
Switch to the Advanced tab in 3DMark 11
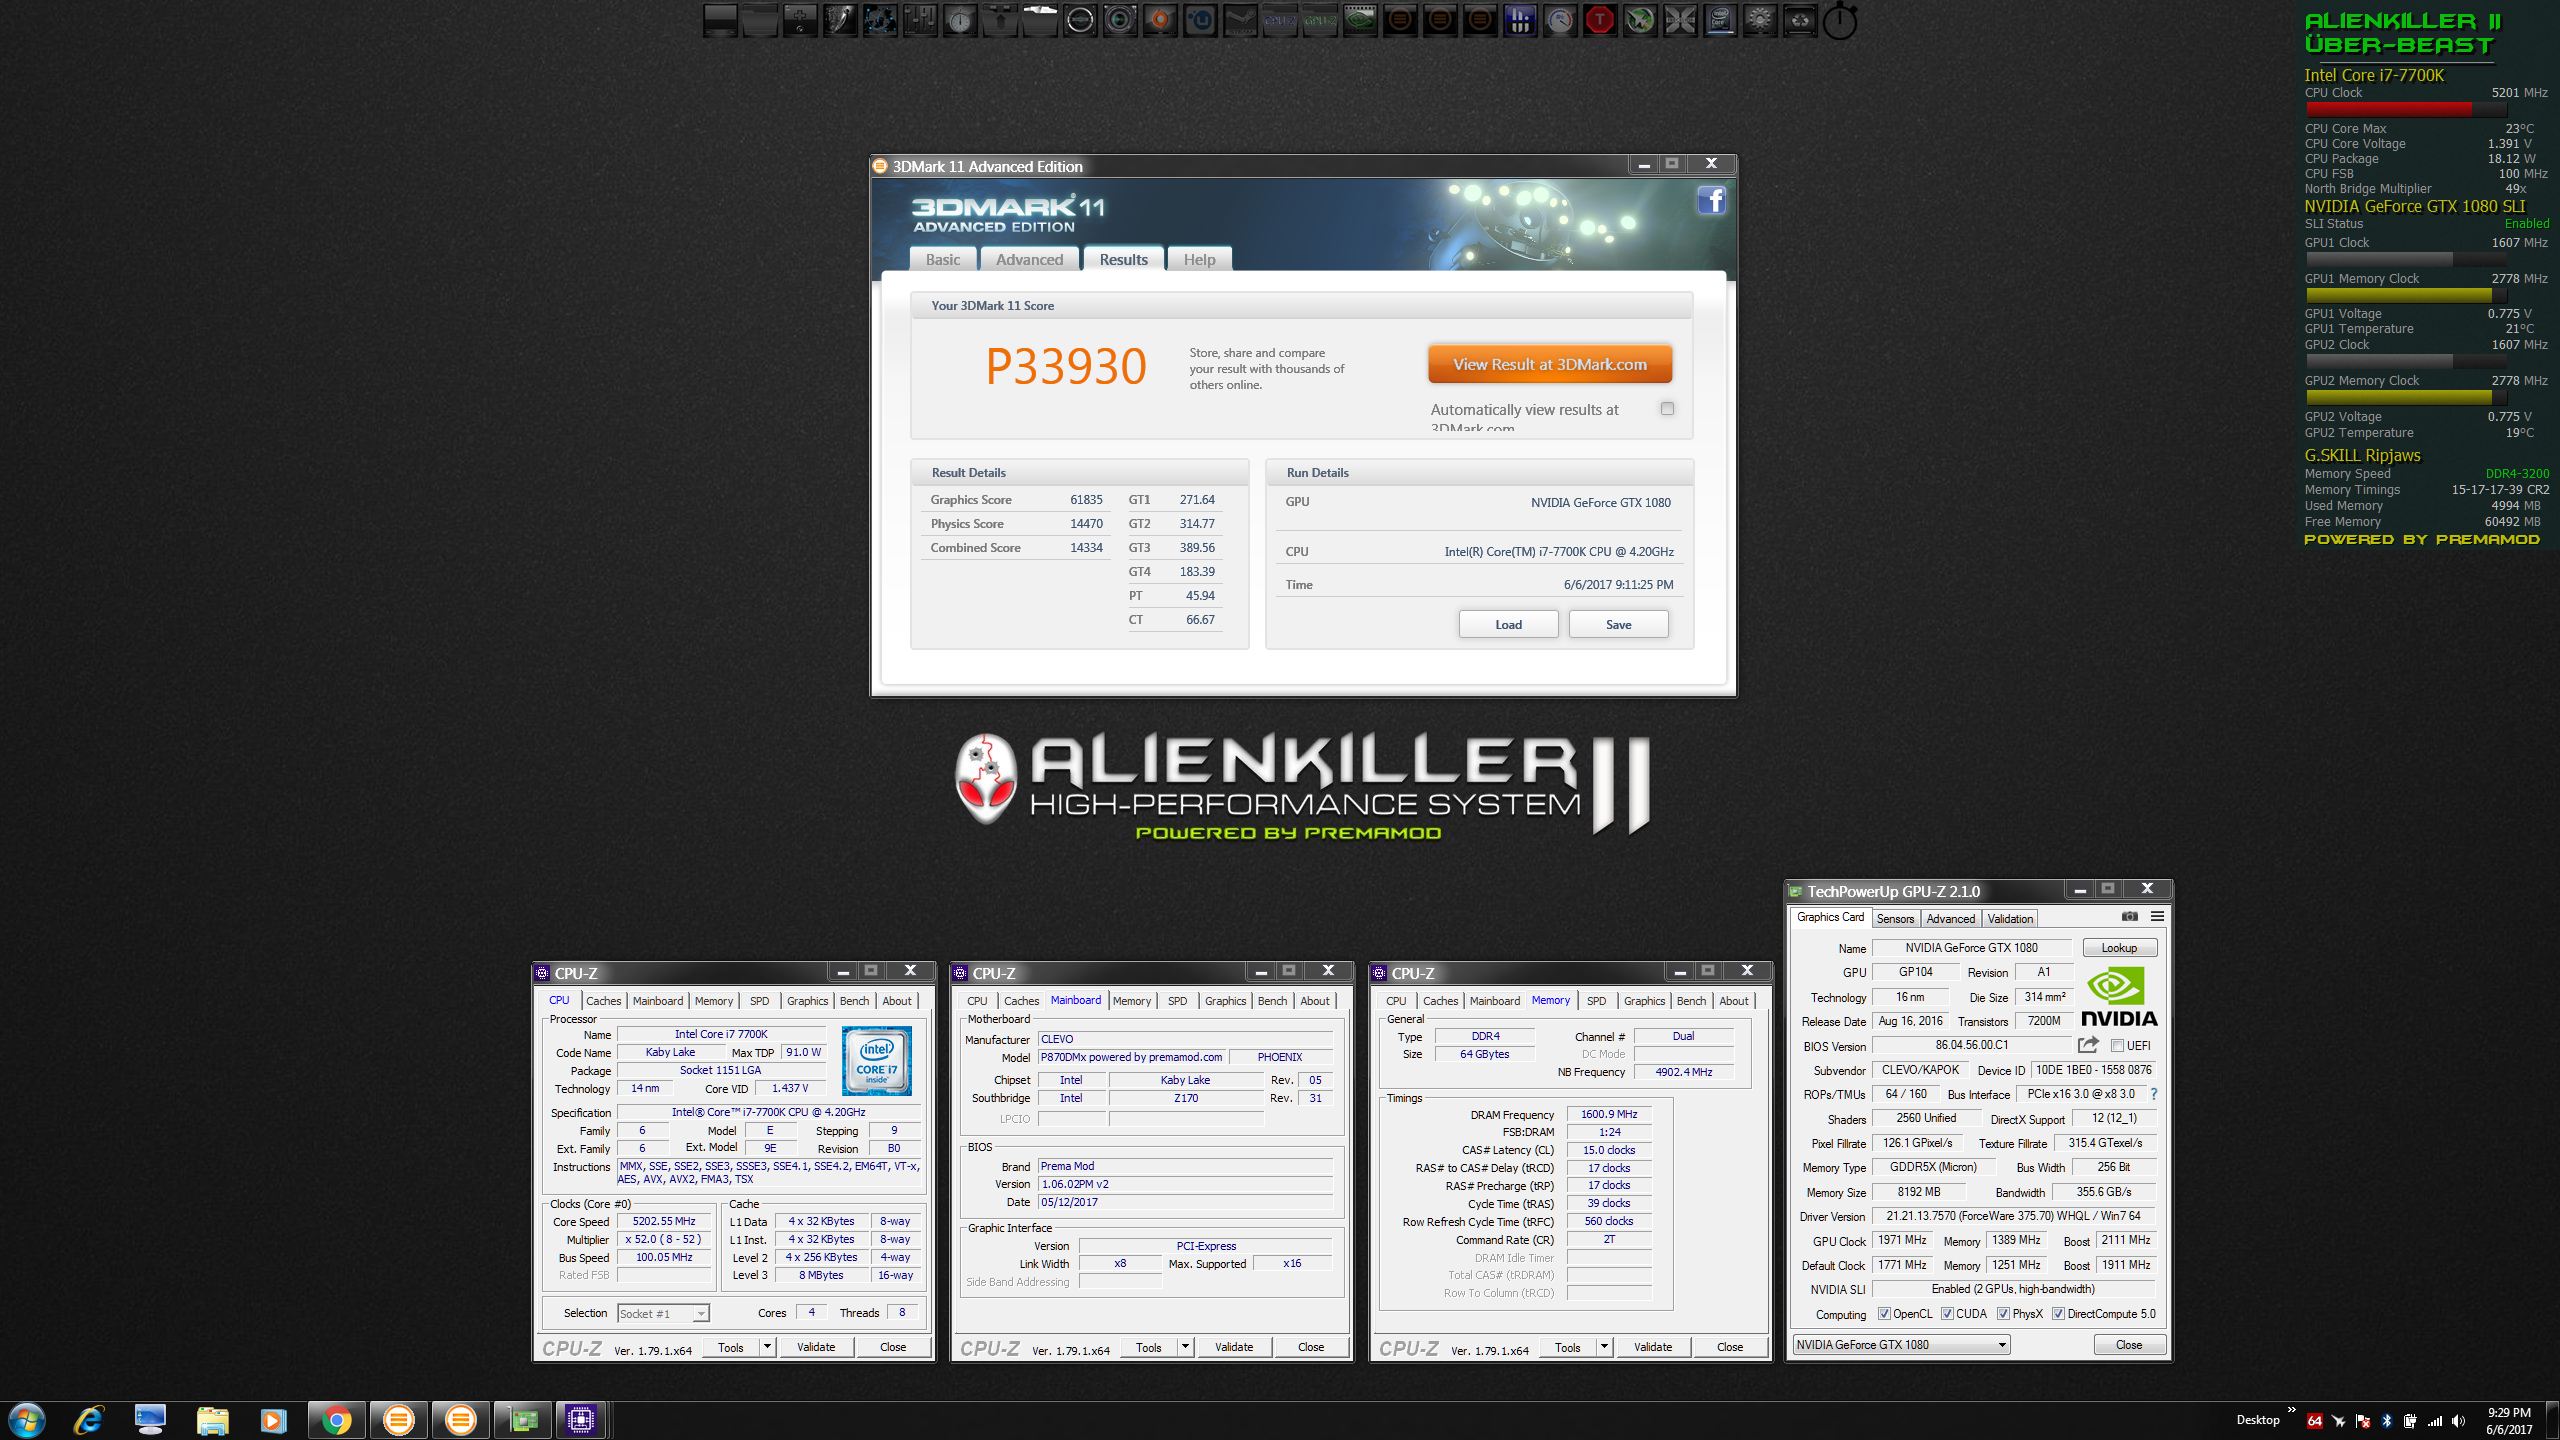[1029, 260]
